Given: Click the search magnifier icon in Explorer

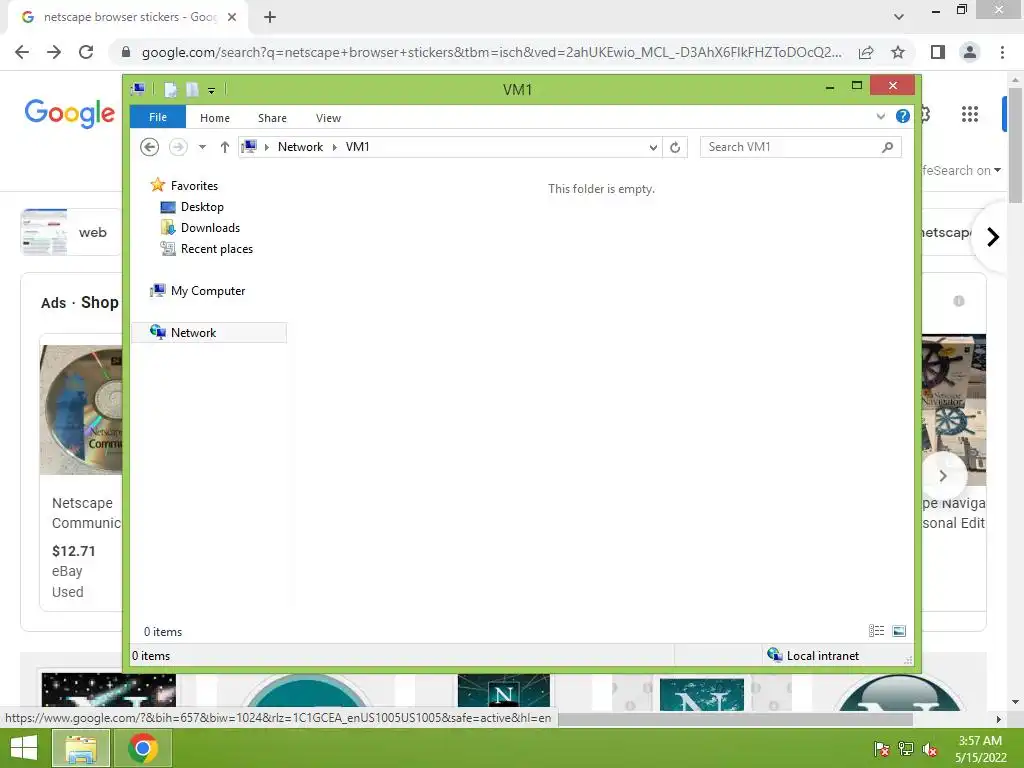Looking at the screenshot, I should (x=888, y=147).
